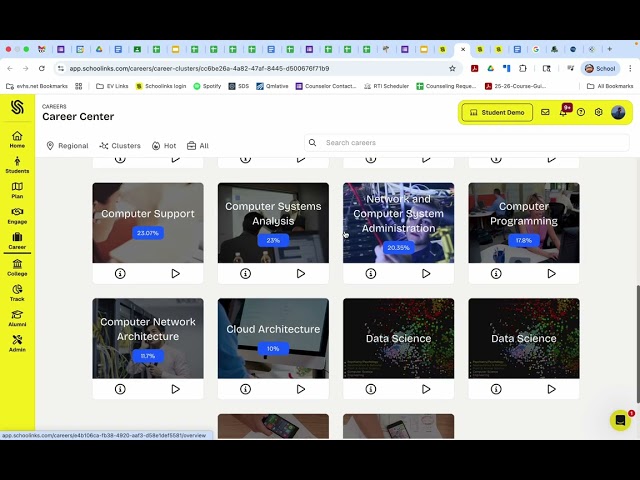Open the settings gear icon

598,112
